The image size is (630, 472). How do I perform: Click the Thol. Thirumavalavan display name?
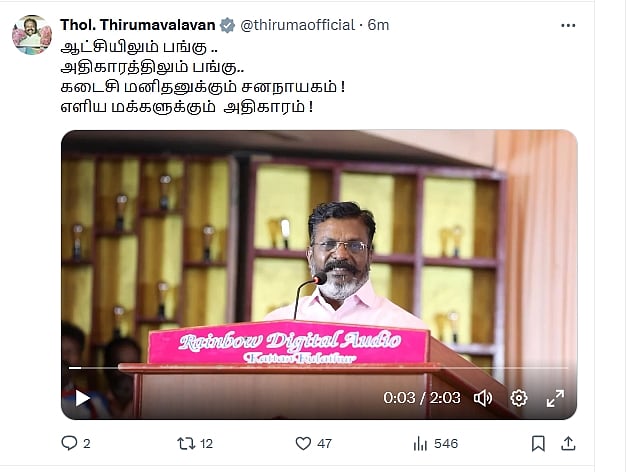[138, 25]
